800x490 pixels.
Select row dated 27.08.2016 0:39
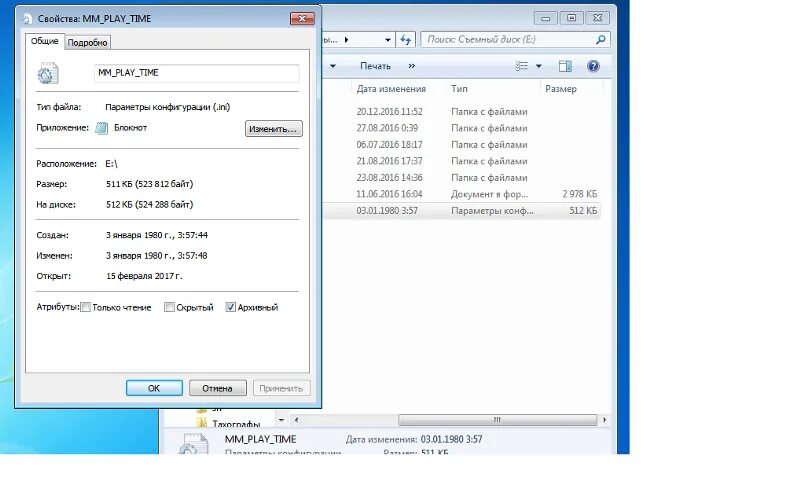click(x=462, y=128)
